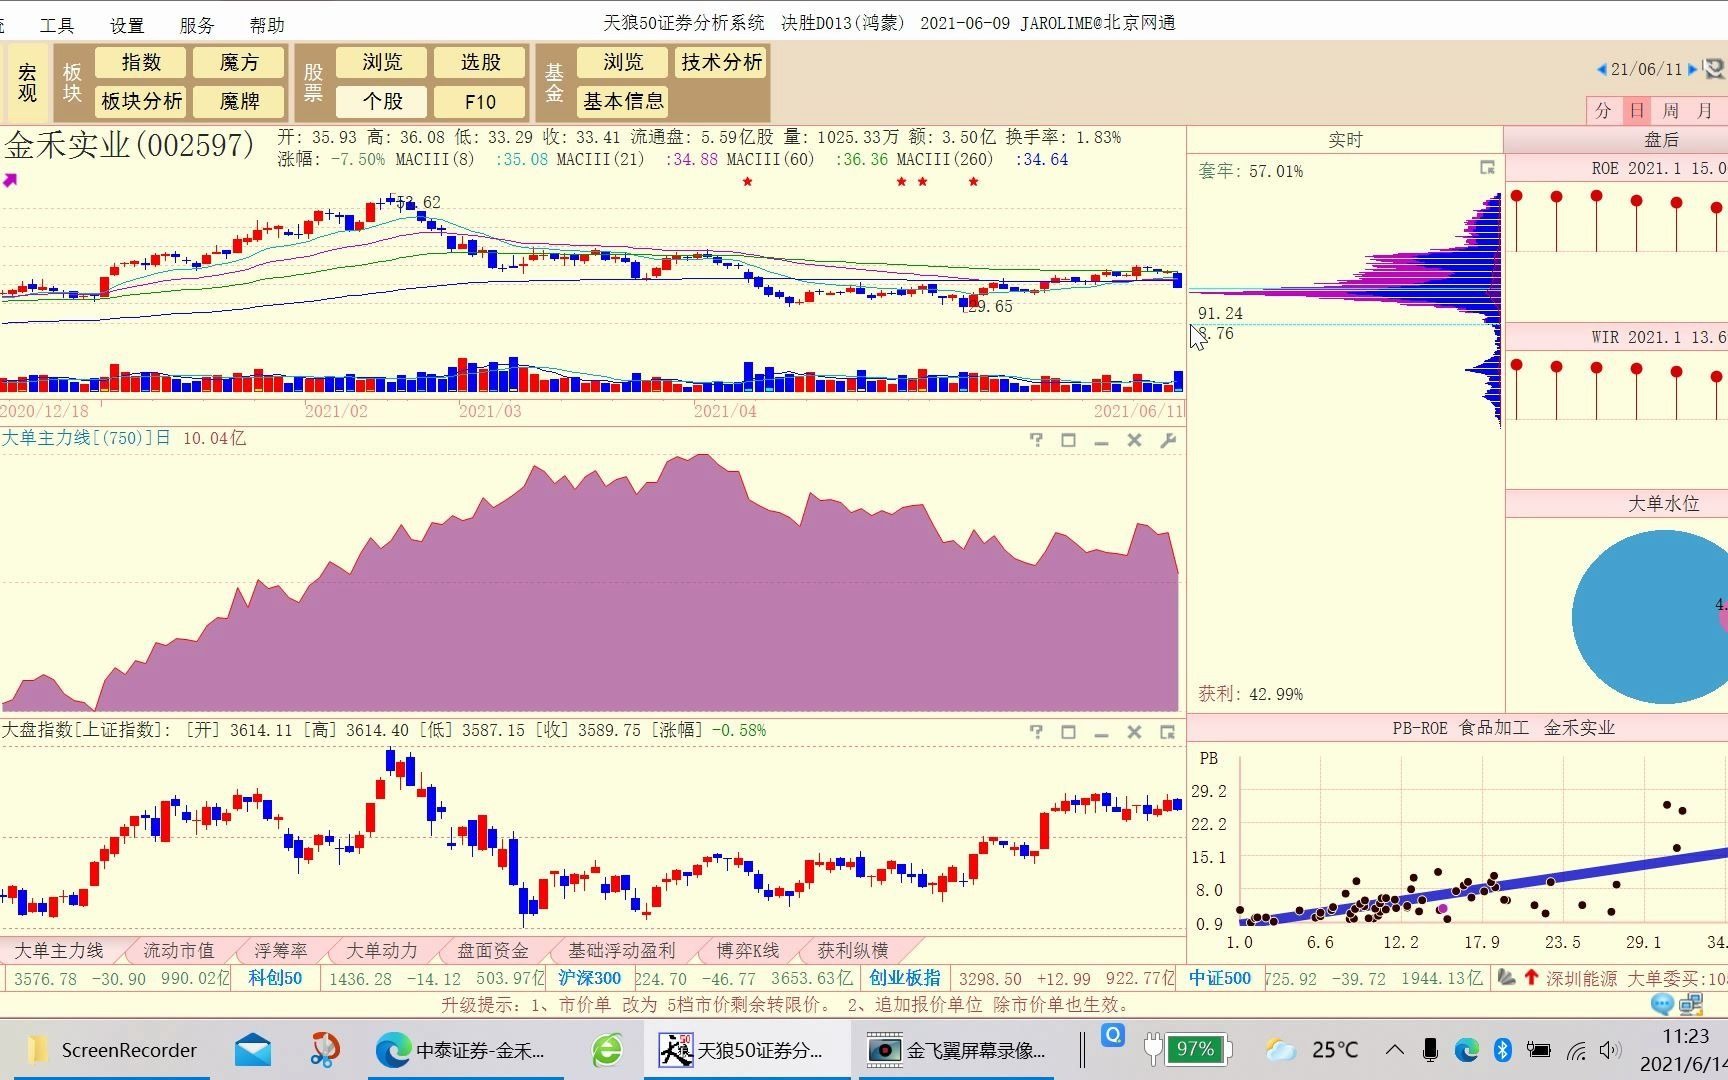Image resolution: width=1728 pixels, height=1080 pixels.
Task: Open fund 基本信息 basic info
Action: [x=623, y=101]
